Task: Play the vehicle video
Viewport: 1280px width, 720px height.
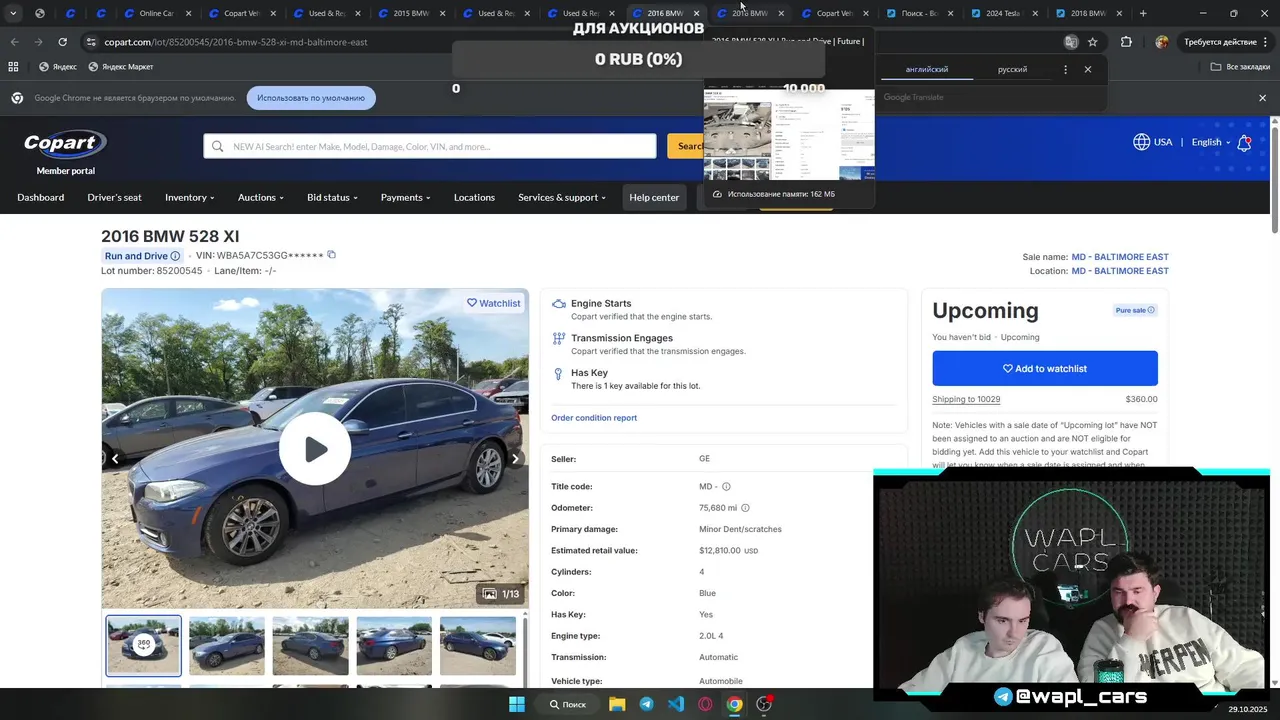Action: click(315, 449)
